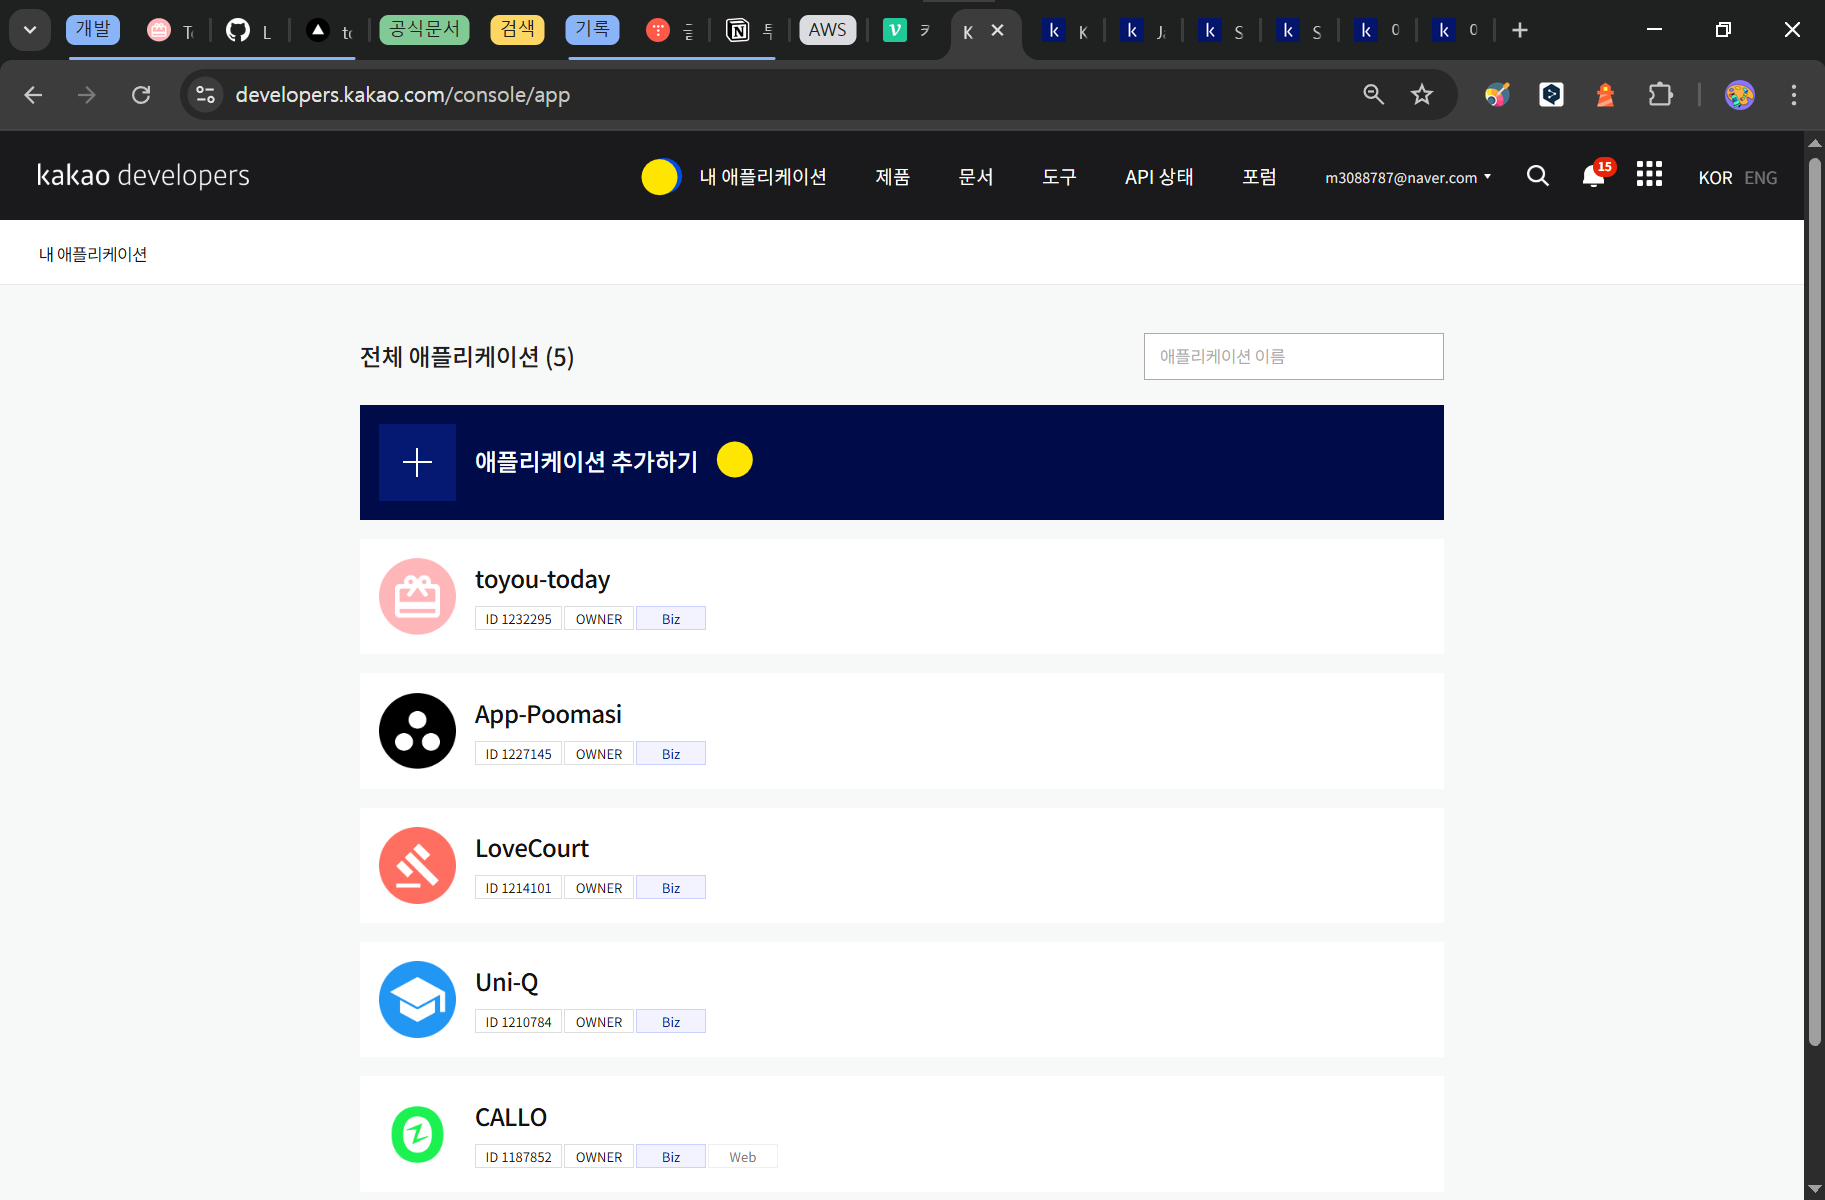The width and height of the screenshot is (1825, 1200).
Task: Open the LoveCourt application
Action: [902, 865]
